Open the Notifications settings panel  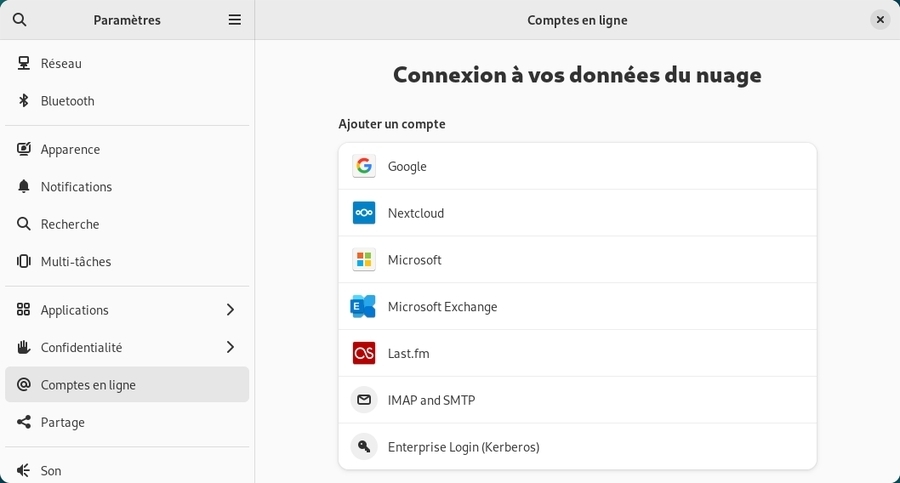click(x=127, y=187)
